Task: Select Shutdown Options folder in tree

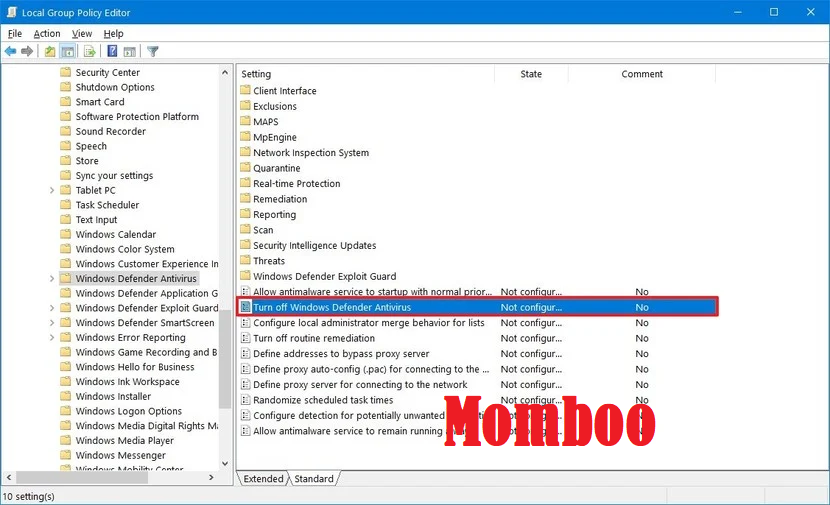Action: (115, 87)
